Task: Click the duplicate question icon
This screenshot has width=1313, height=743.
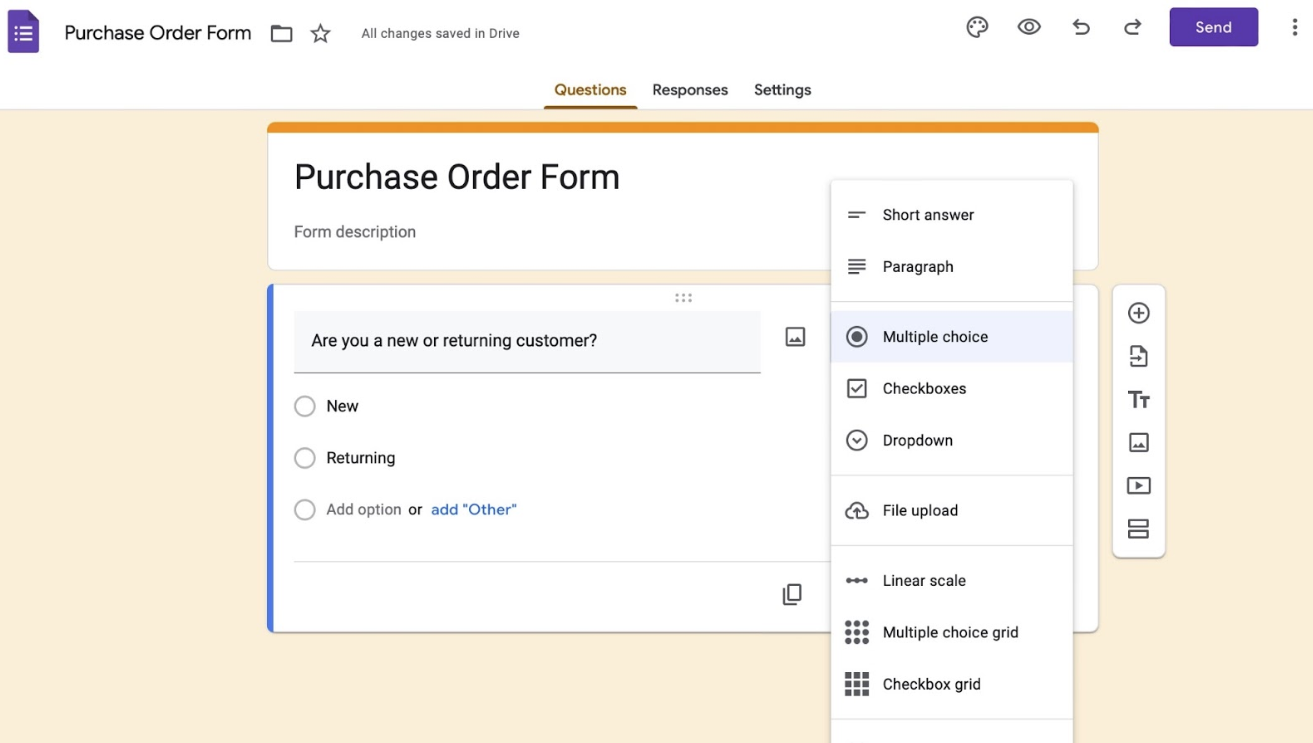Action: 792,594
